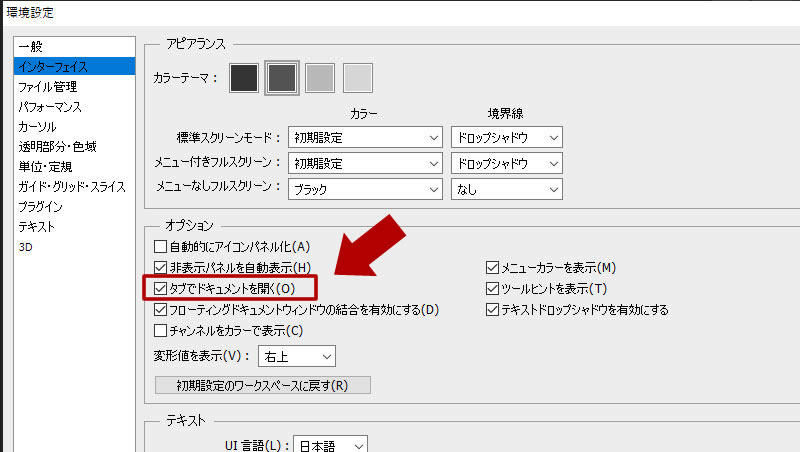Toggle 自動的にアイコンパネル化 checkbox
This screenshot has width=800, height=452.
[x=160, y=247]
